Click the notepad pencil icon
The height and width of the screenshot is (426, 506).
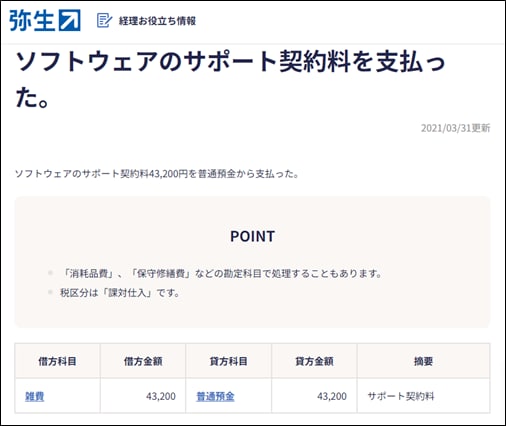pyautogui.click(x=104, y=21)
